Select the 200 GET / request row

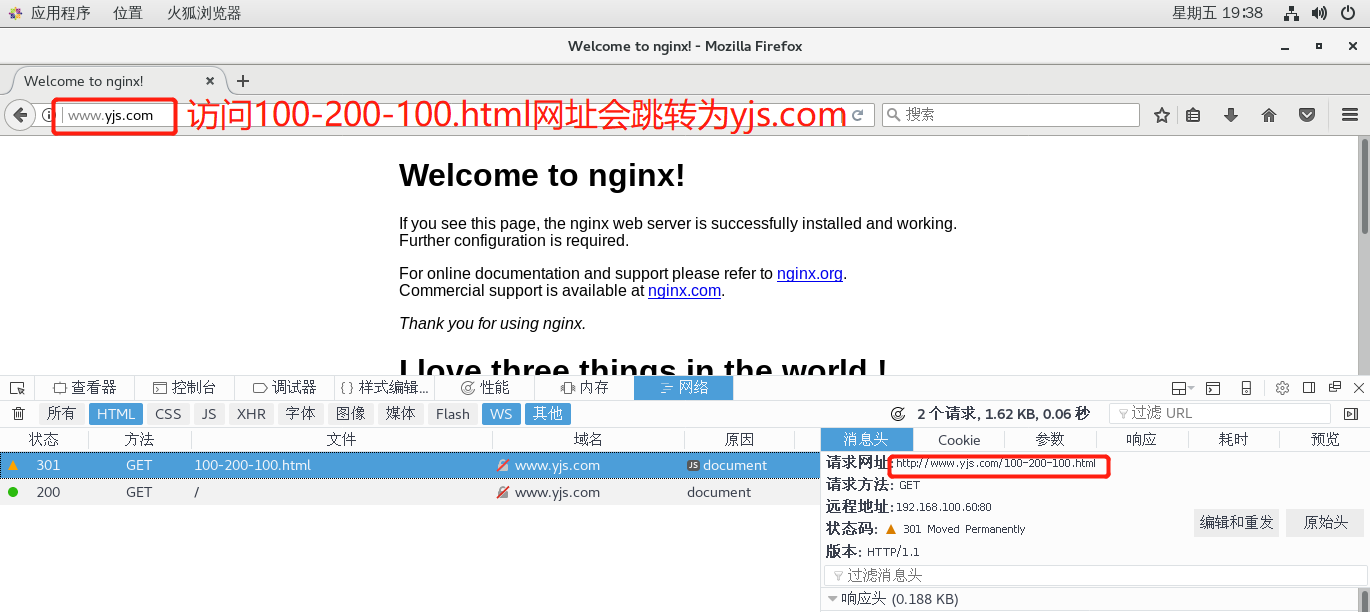click(410, 492)
